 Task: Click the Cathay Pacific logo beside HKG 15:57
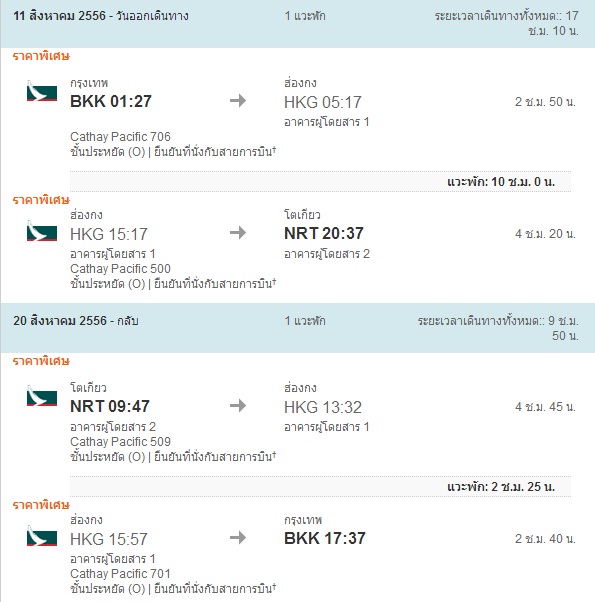tap(42, 536)
